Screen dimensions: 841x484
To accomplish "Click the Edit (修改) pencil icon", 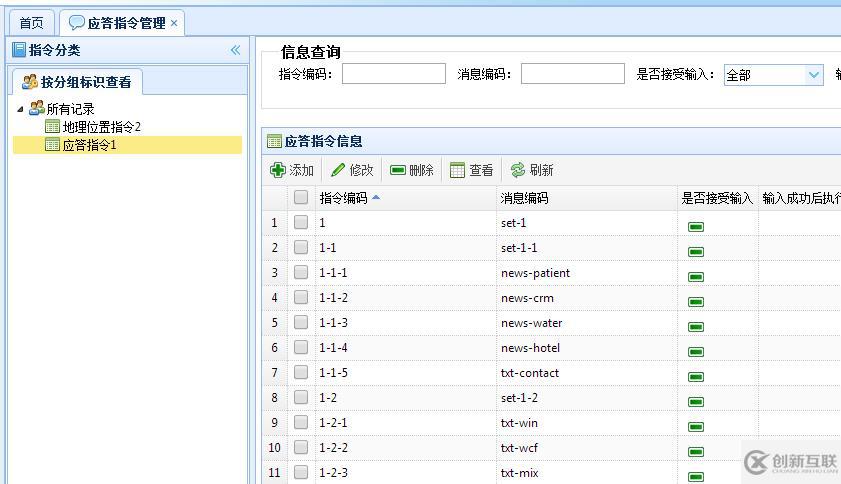I will pyautogui.click(x=338, y=170).
